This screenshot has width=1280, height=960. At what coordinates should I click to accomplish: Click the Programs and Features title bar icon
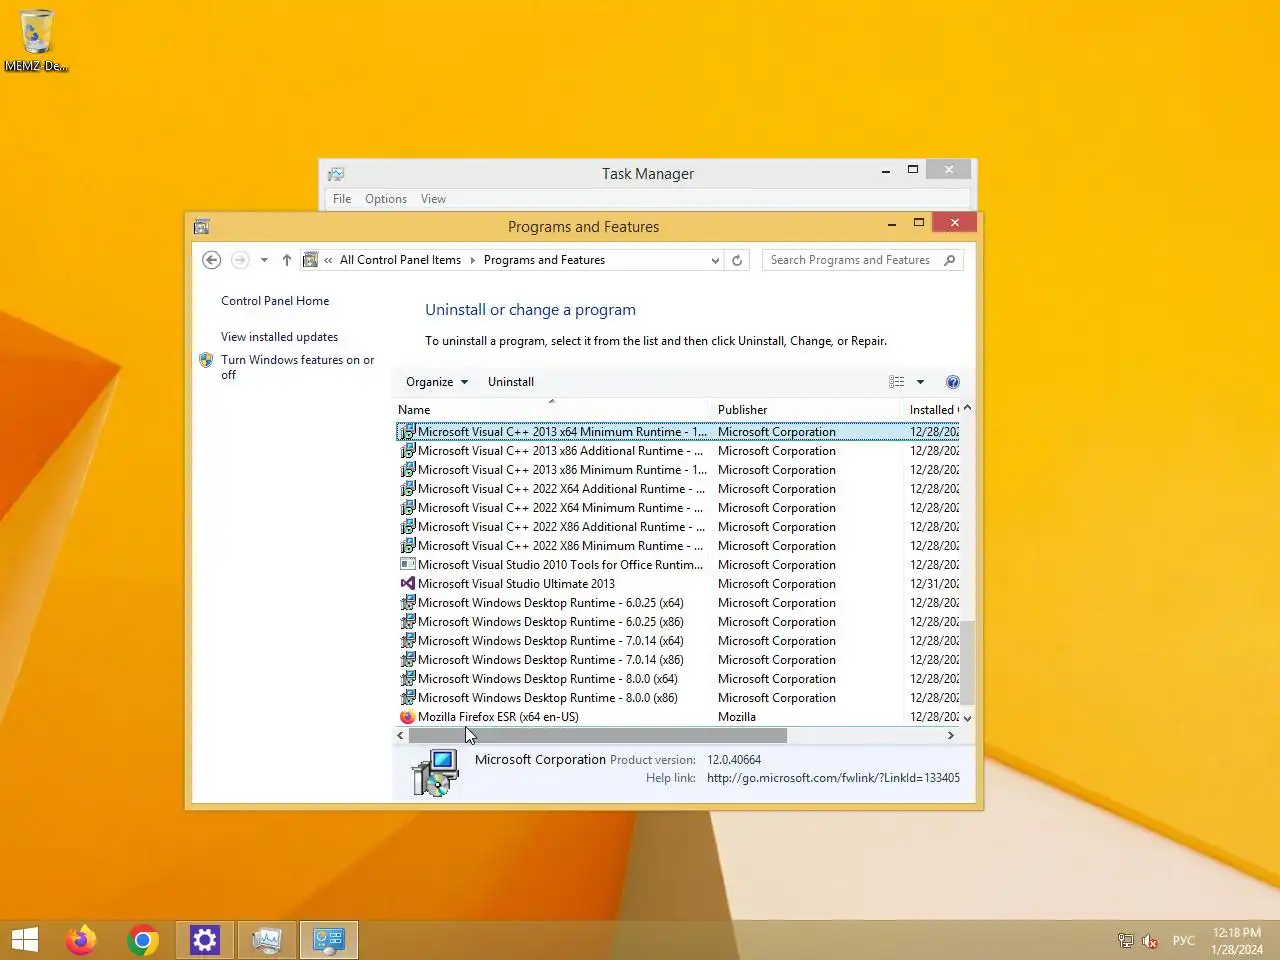point(201,227)
